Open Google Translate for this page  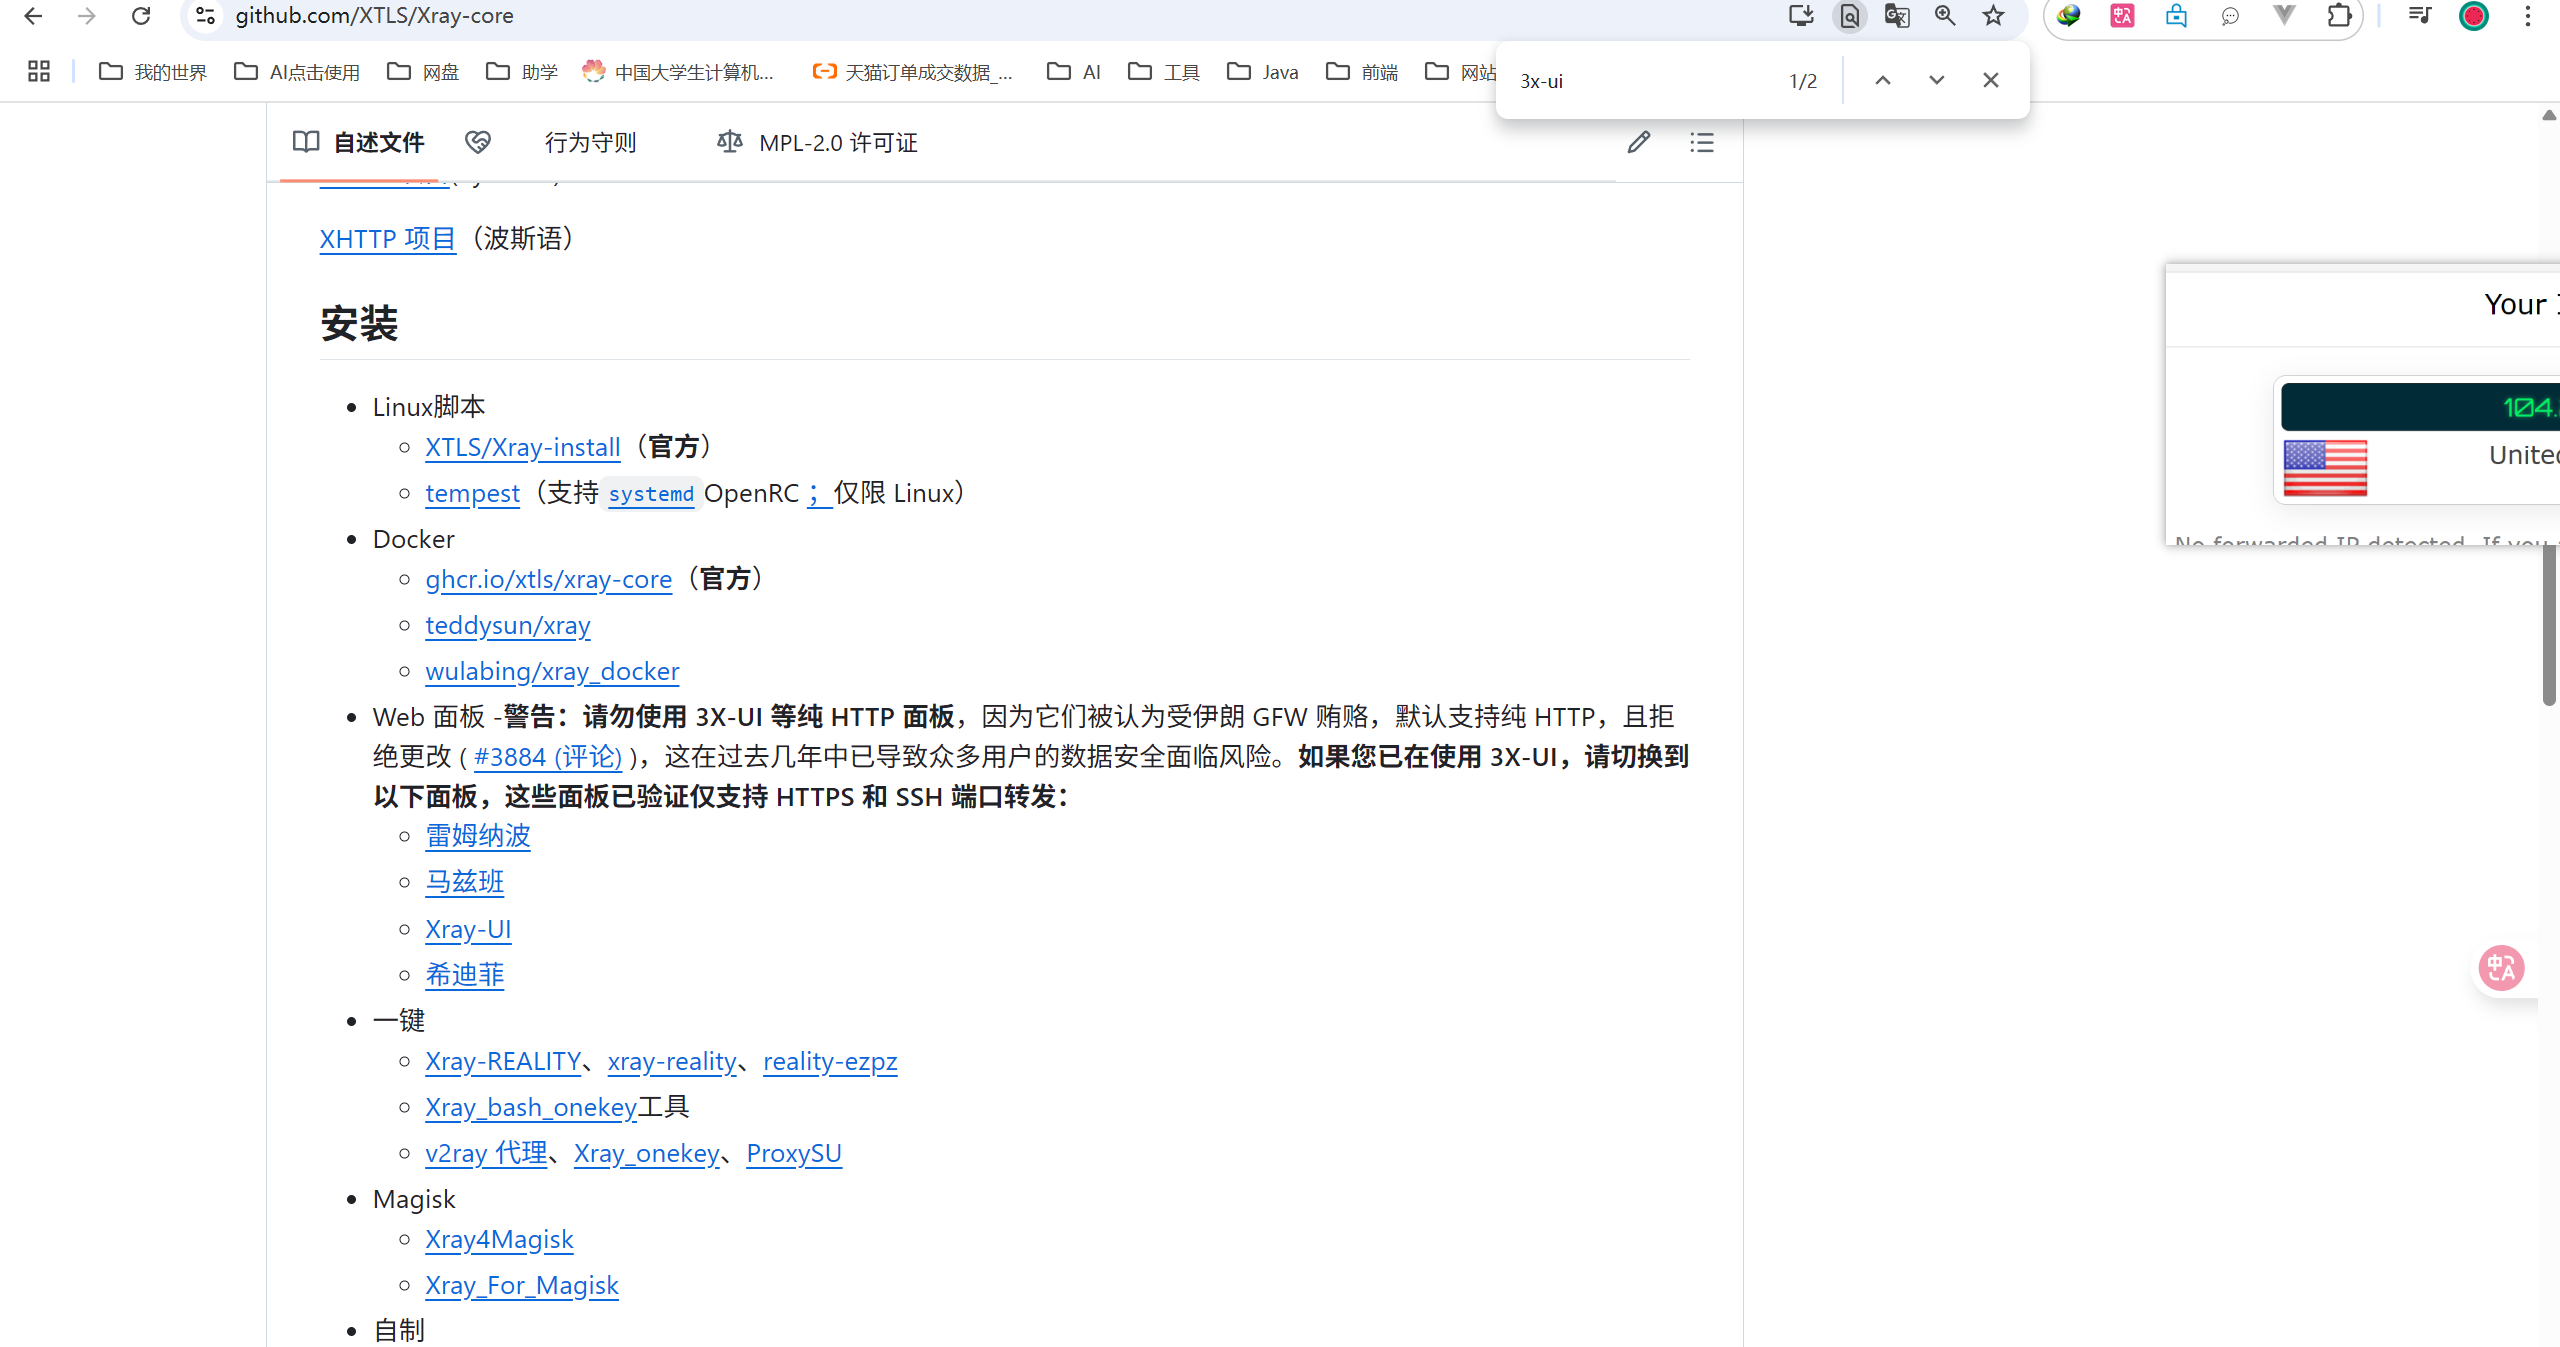(x=1897, y=16)
